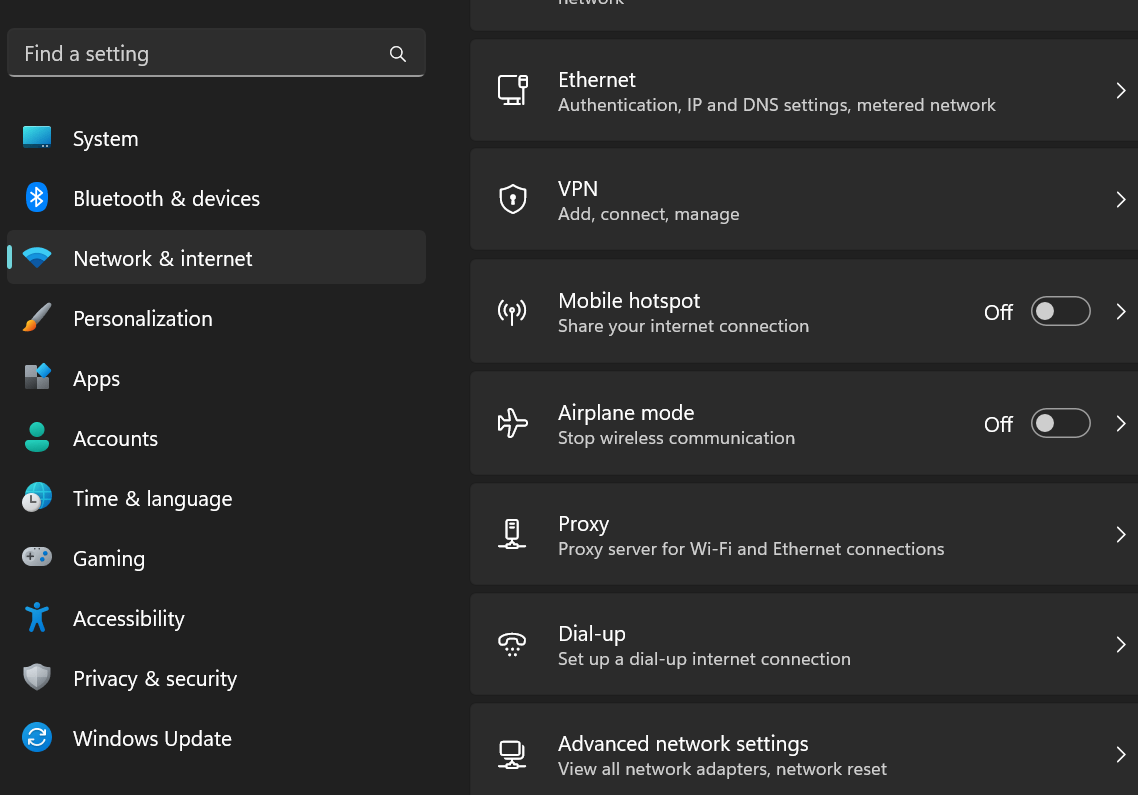Expand the Proxy settings chevron
The width and height of the screenshot is (1138, 795).
[x=1120, y=534]
